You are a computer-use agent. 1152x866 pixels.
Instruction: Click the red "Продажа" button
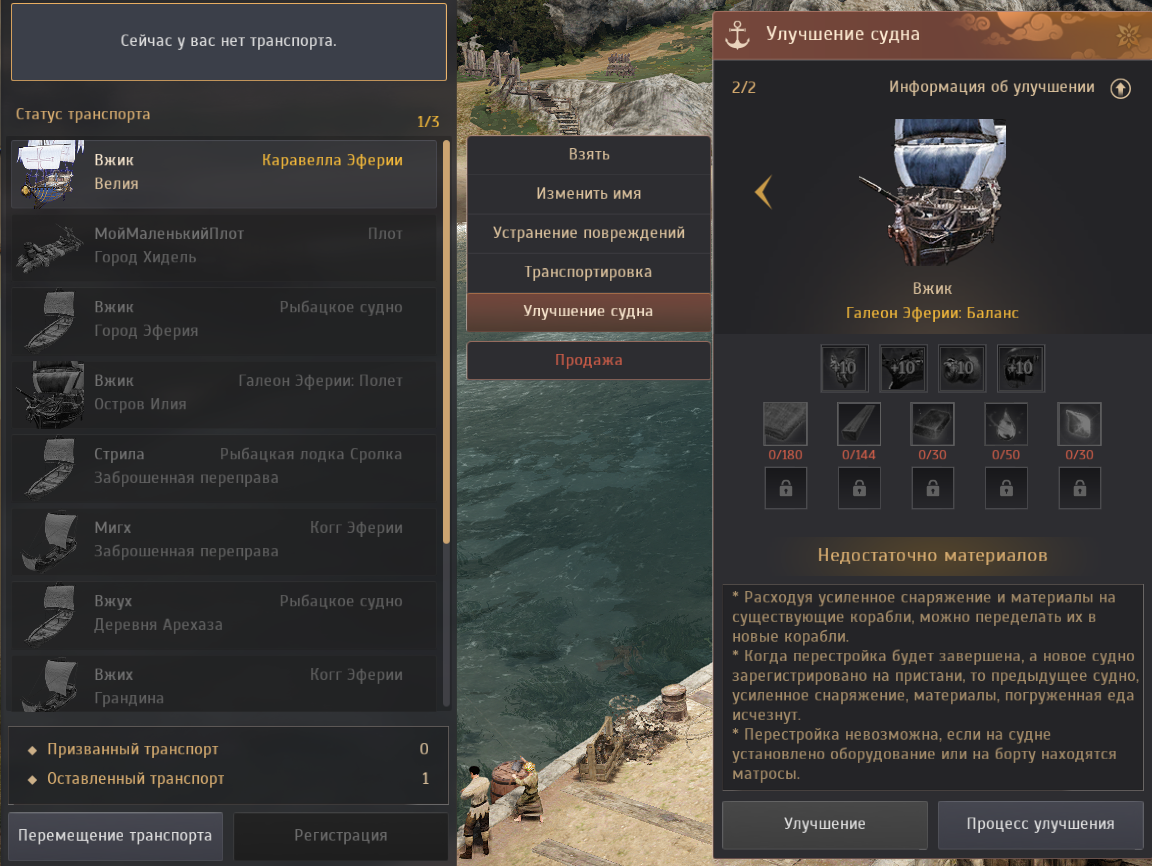point(588,360)
